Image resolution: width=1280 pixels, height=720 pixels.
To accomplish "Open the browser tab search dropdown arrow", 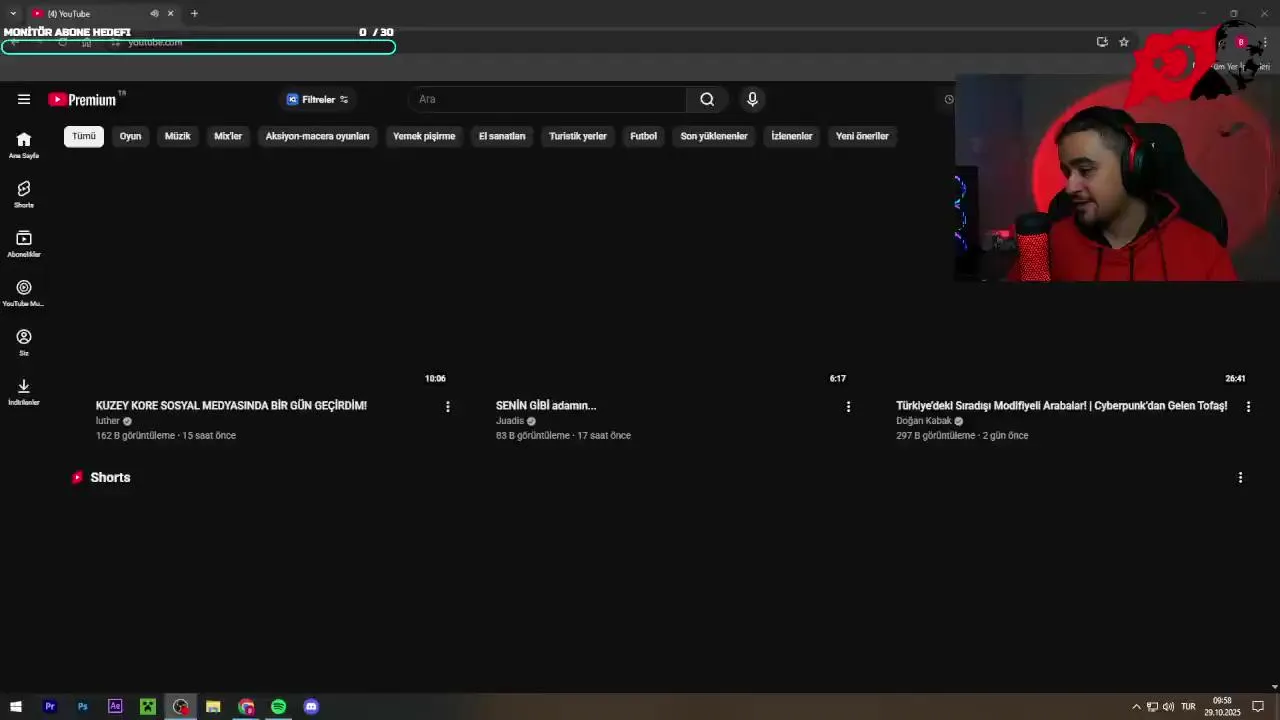I will click(13, 13).
